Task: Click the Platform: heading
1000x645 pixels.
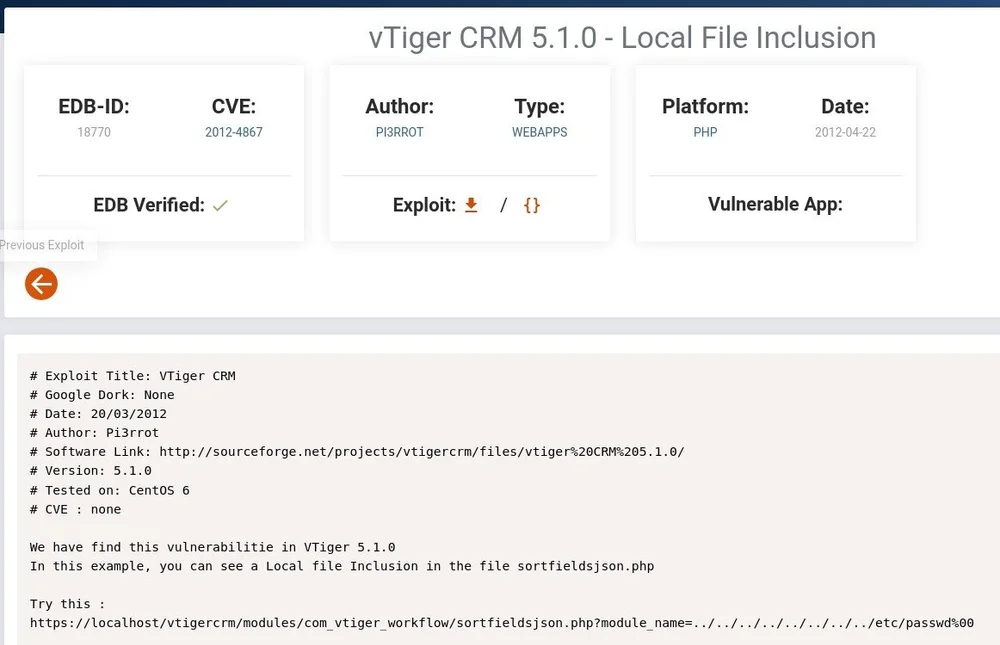Action: pos(705,106)
